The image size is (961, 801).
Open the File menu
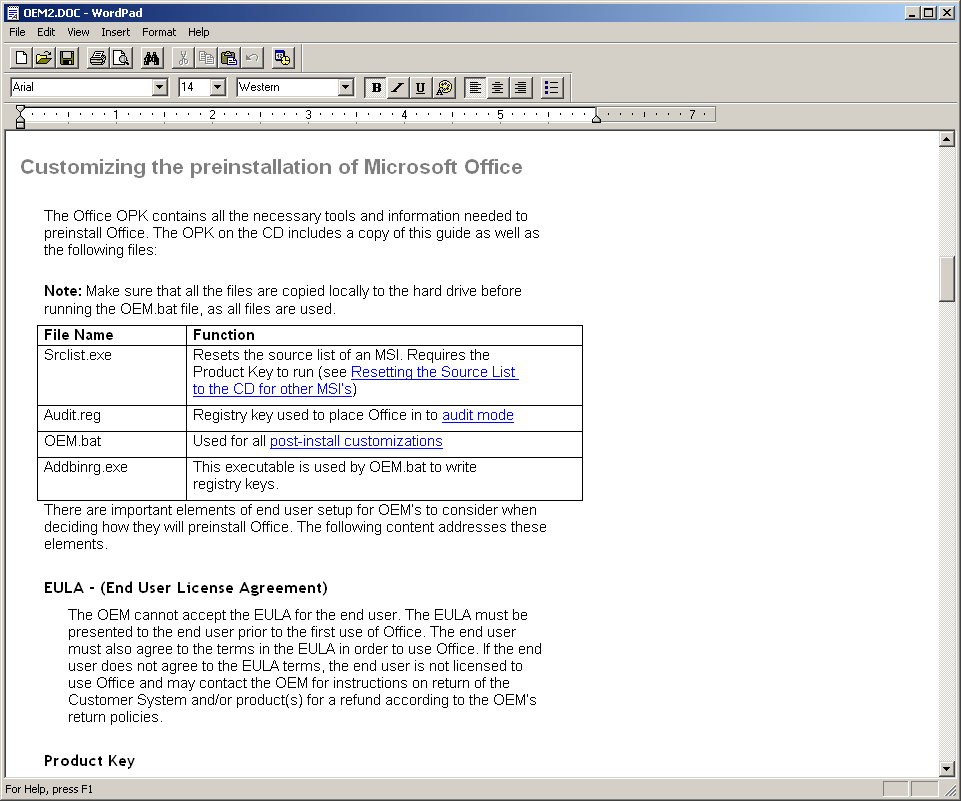coord(17,32)
